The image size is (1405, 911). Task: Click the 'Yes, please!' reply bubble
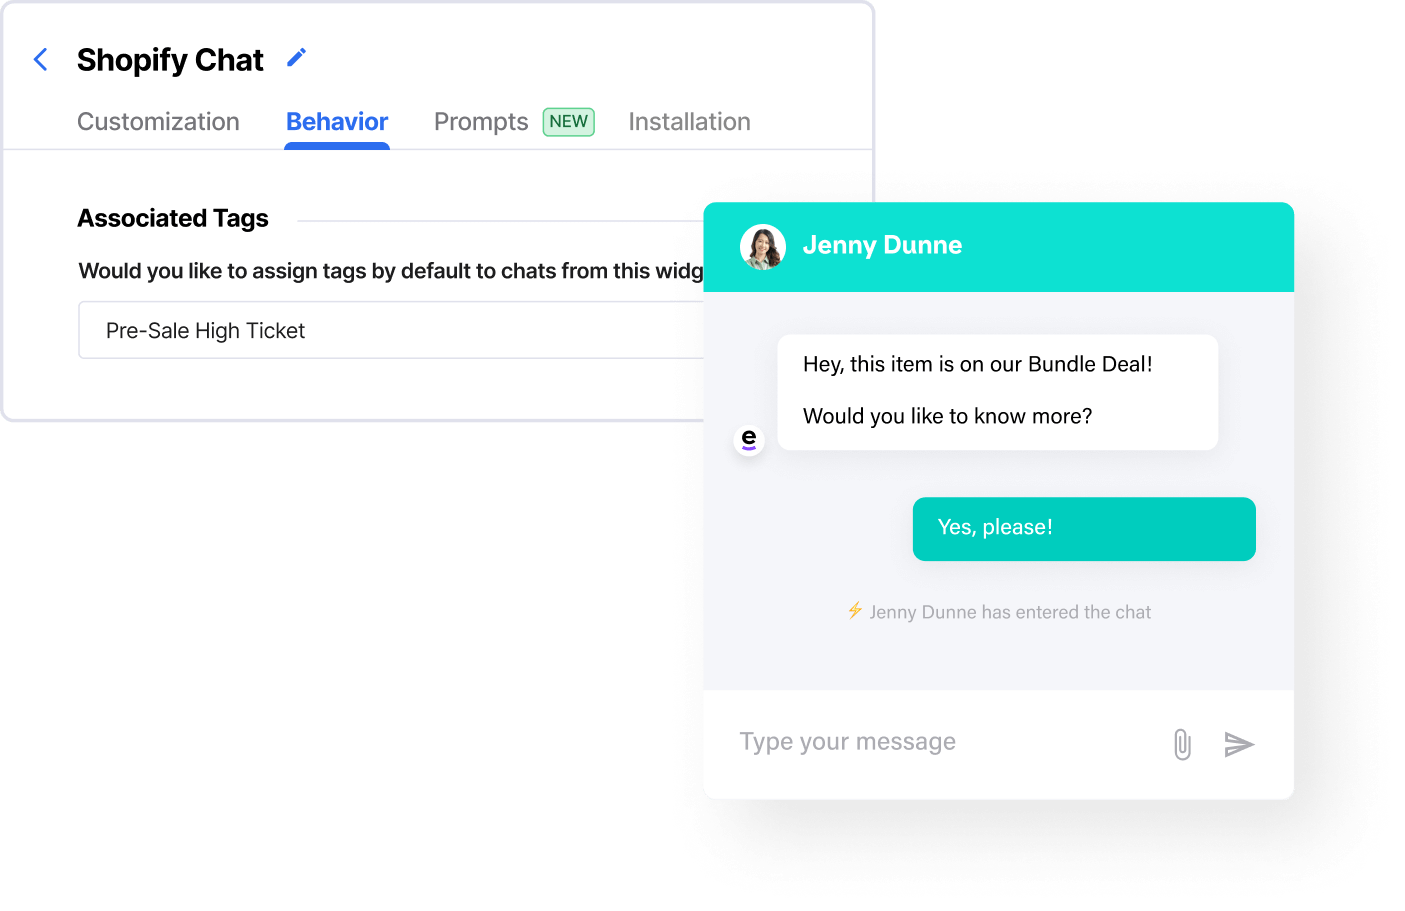(1083, 528)
